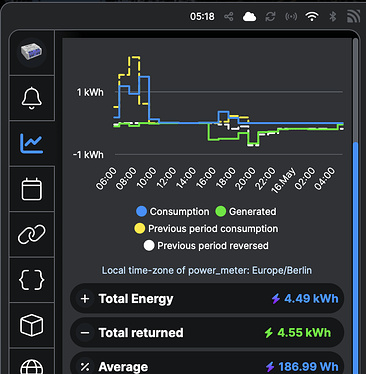The image size is (366, 374).
Task: Open the chain link sidebar icon
Action: 32,234
